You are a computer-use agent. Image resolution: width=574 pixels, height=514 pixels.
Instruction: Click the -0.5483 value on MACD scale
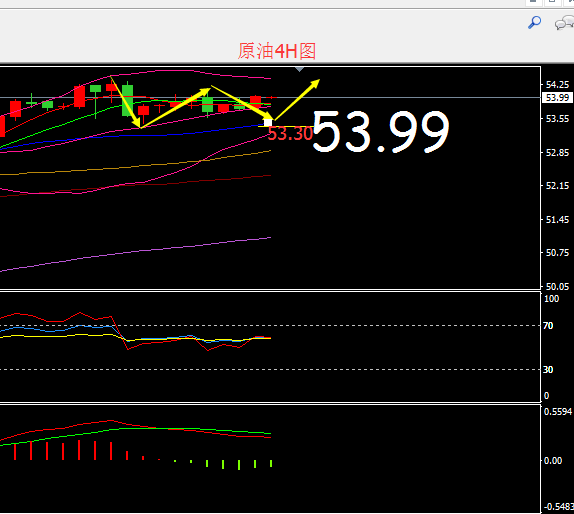click(559, 507)
